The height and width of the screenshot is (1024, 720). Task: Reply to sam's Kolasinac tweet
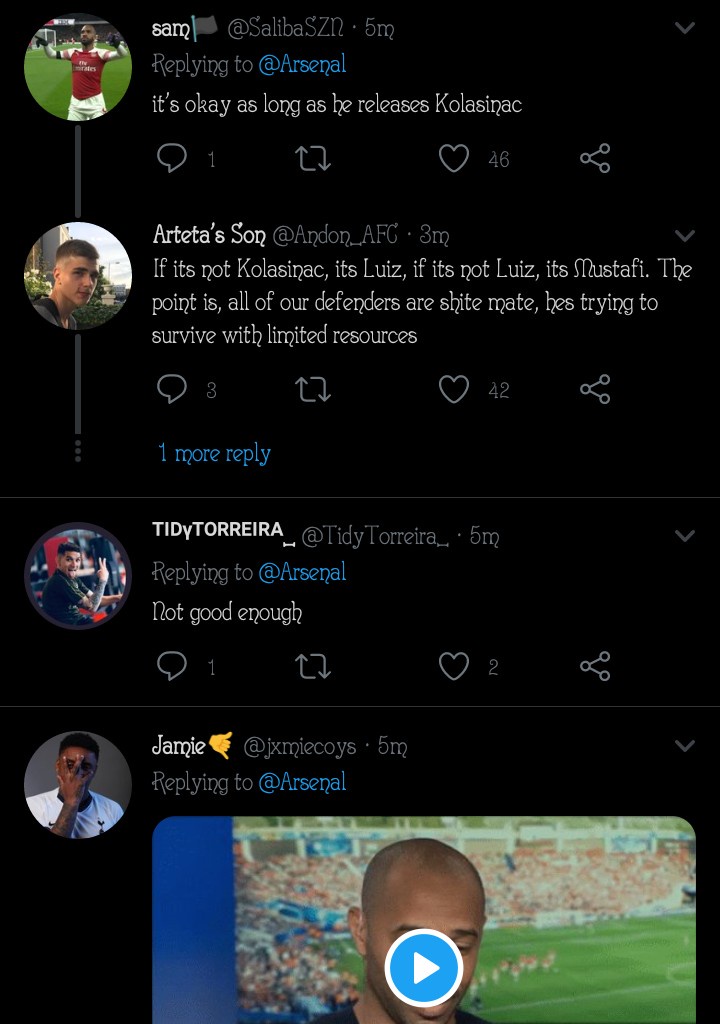pyautogui.click(x=172, y=158)
